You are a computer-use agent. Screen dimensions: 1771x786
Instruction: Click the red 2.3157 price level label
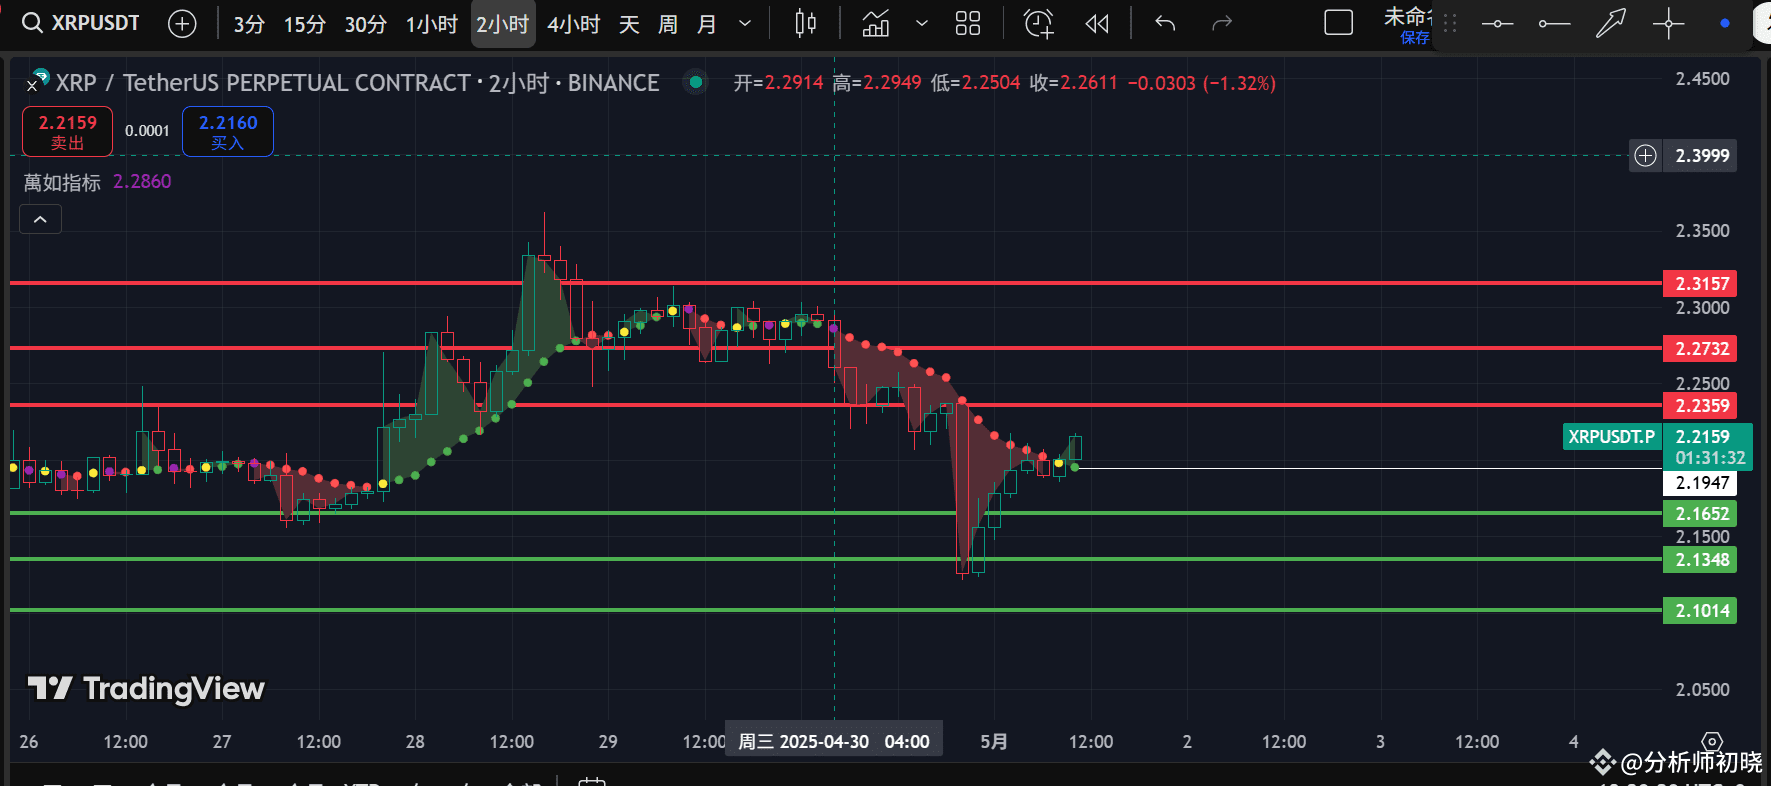pos(1700,284)
